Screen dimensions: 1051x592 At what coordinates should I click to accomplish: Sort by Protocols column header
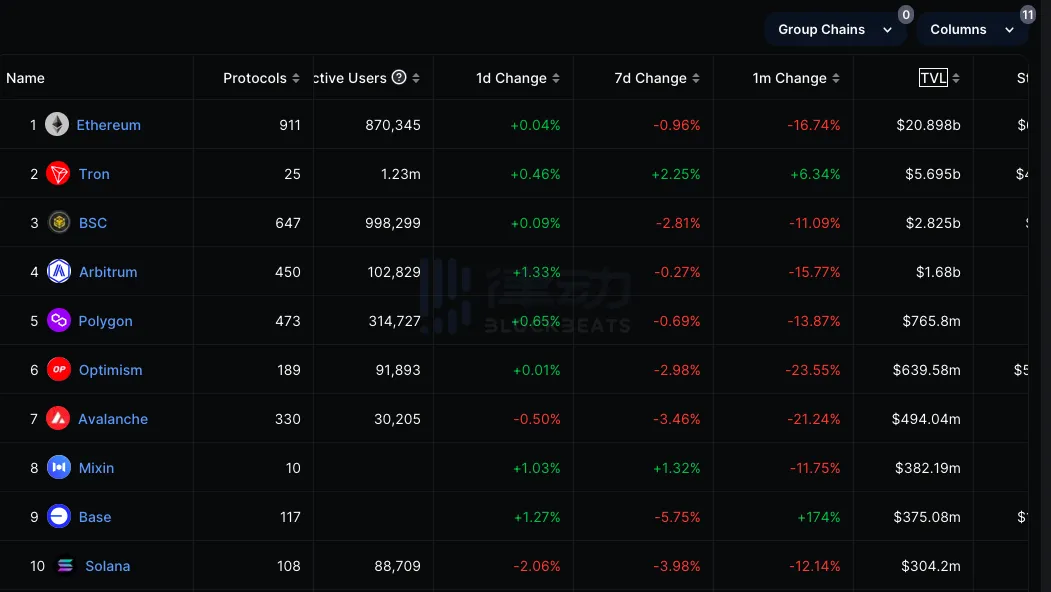point(262,78)
